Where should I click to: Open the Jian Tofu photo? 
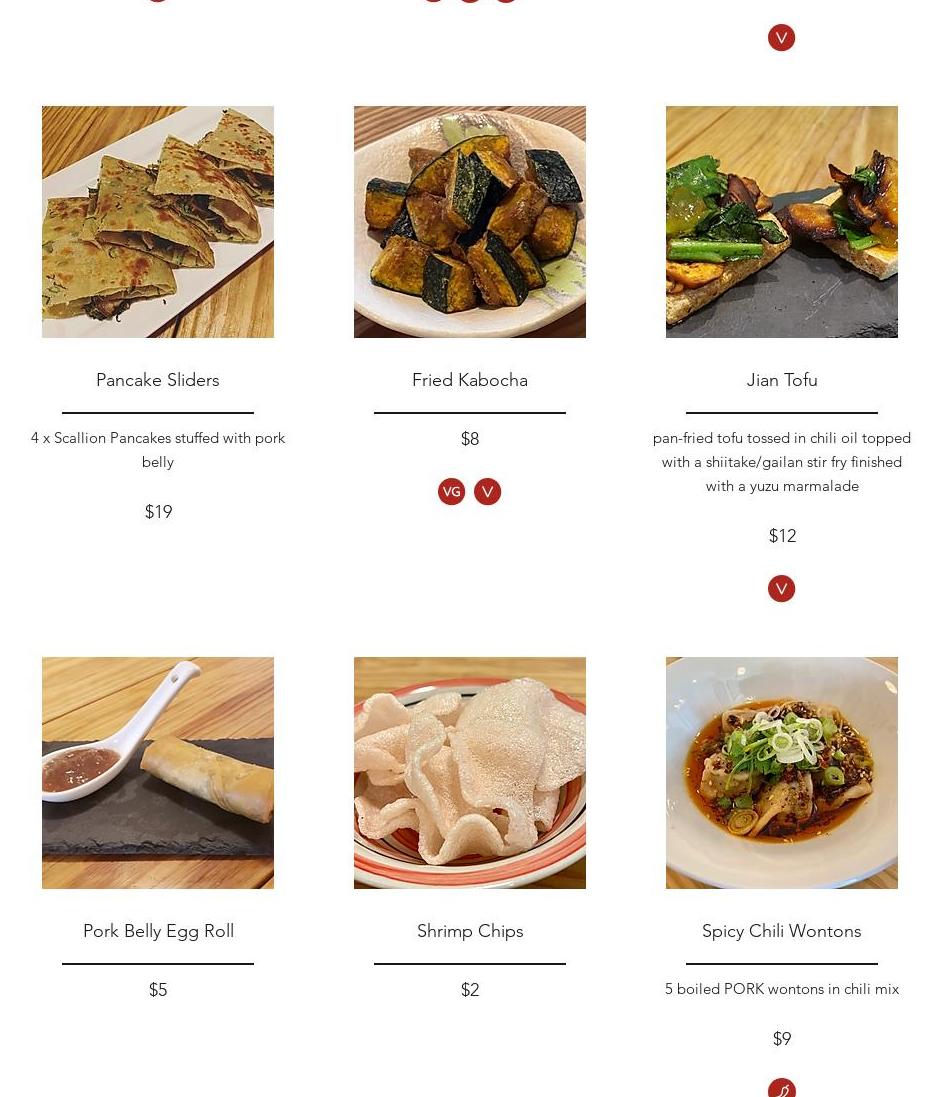[782, 222]
